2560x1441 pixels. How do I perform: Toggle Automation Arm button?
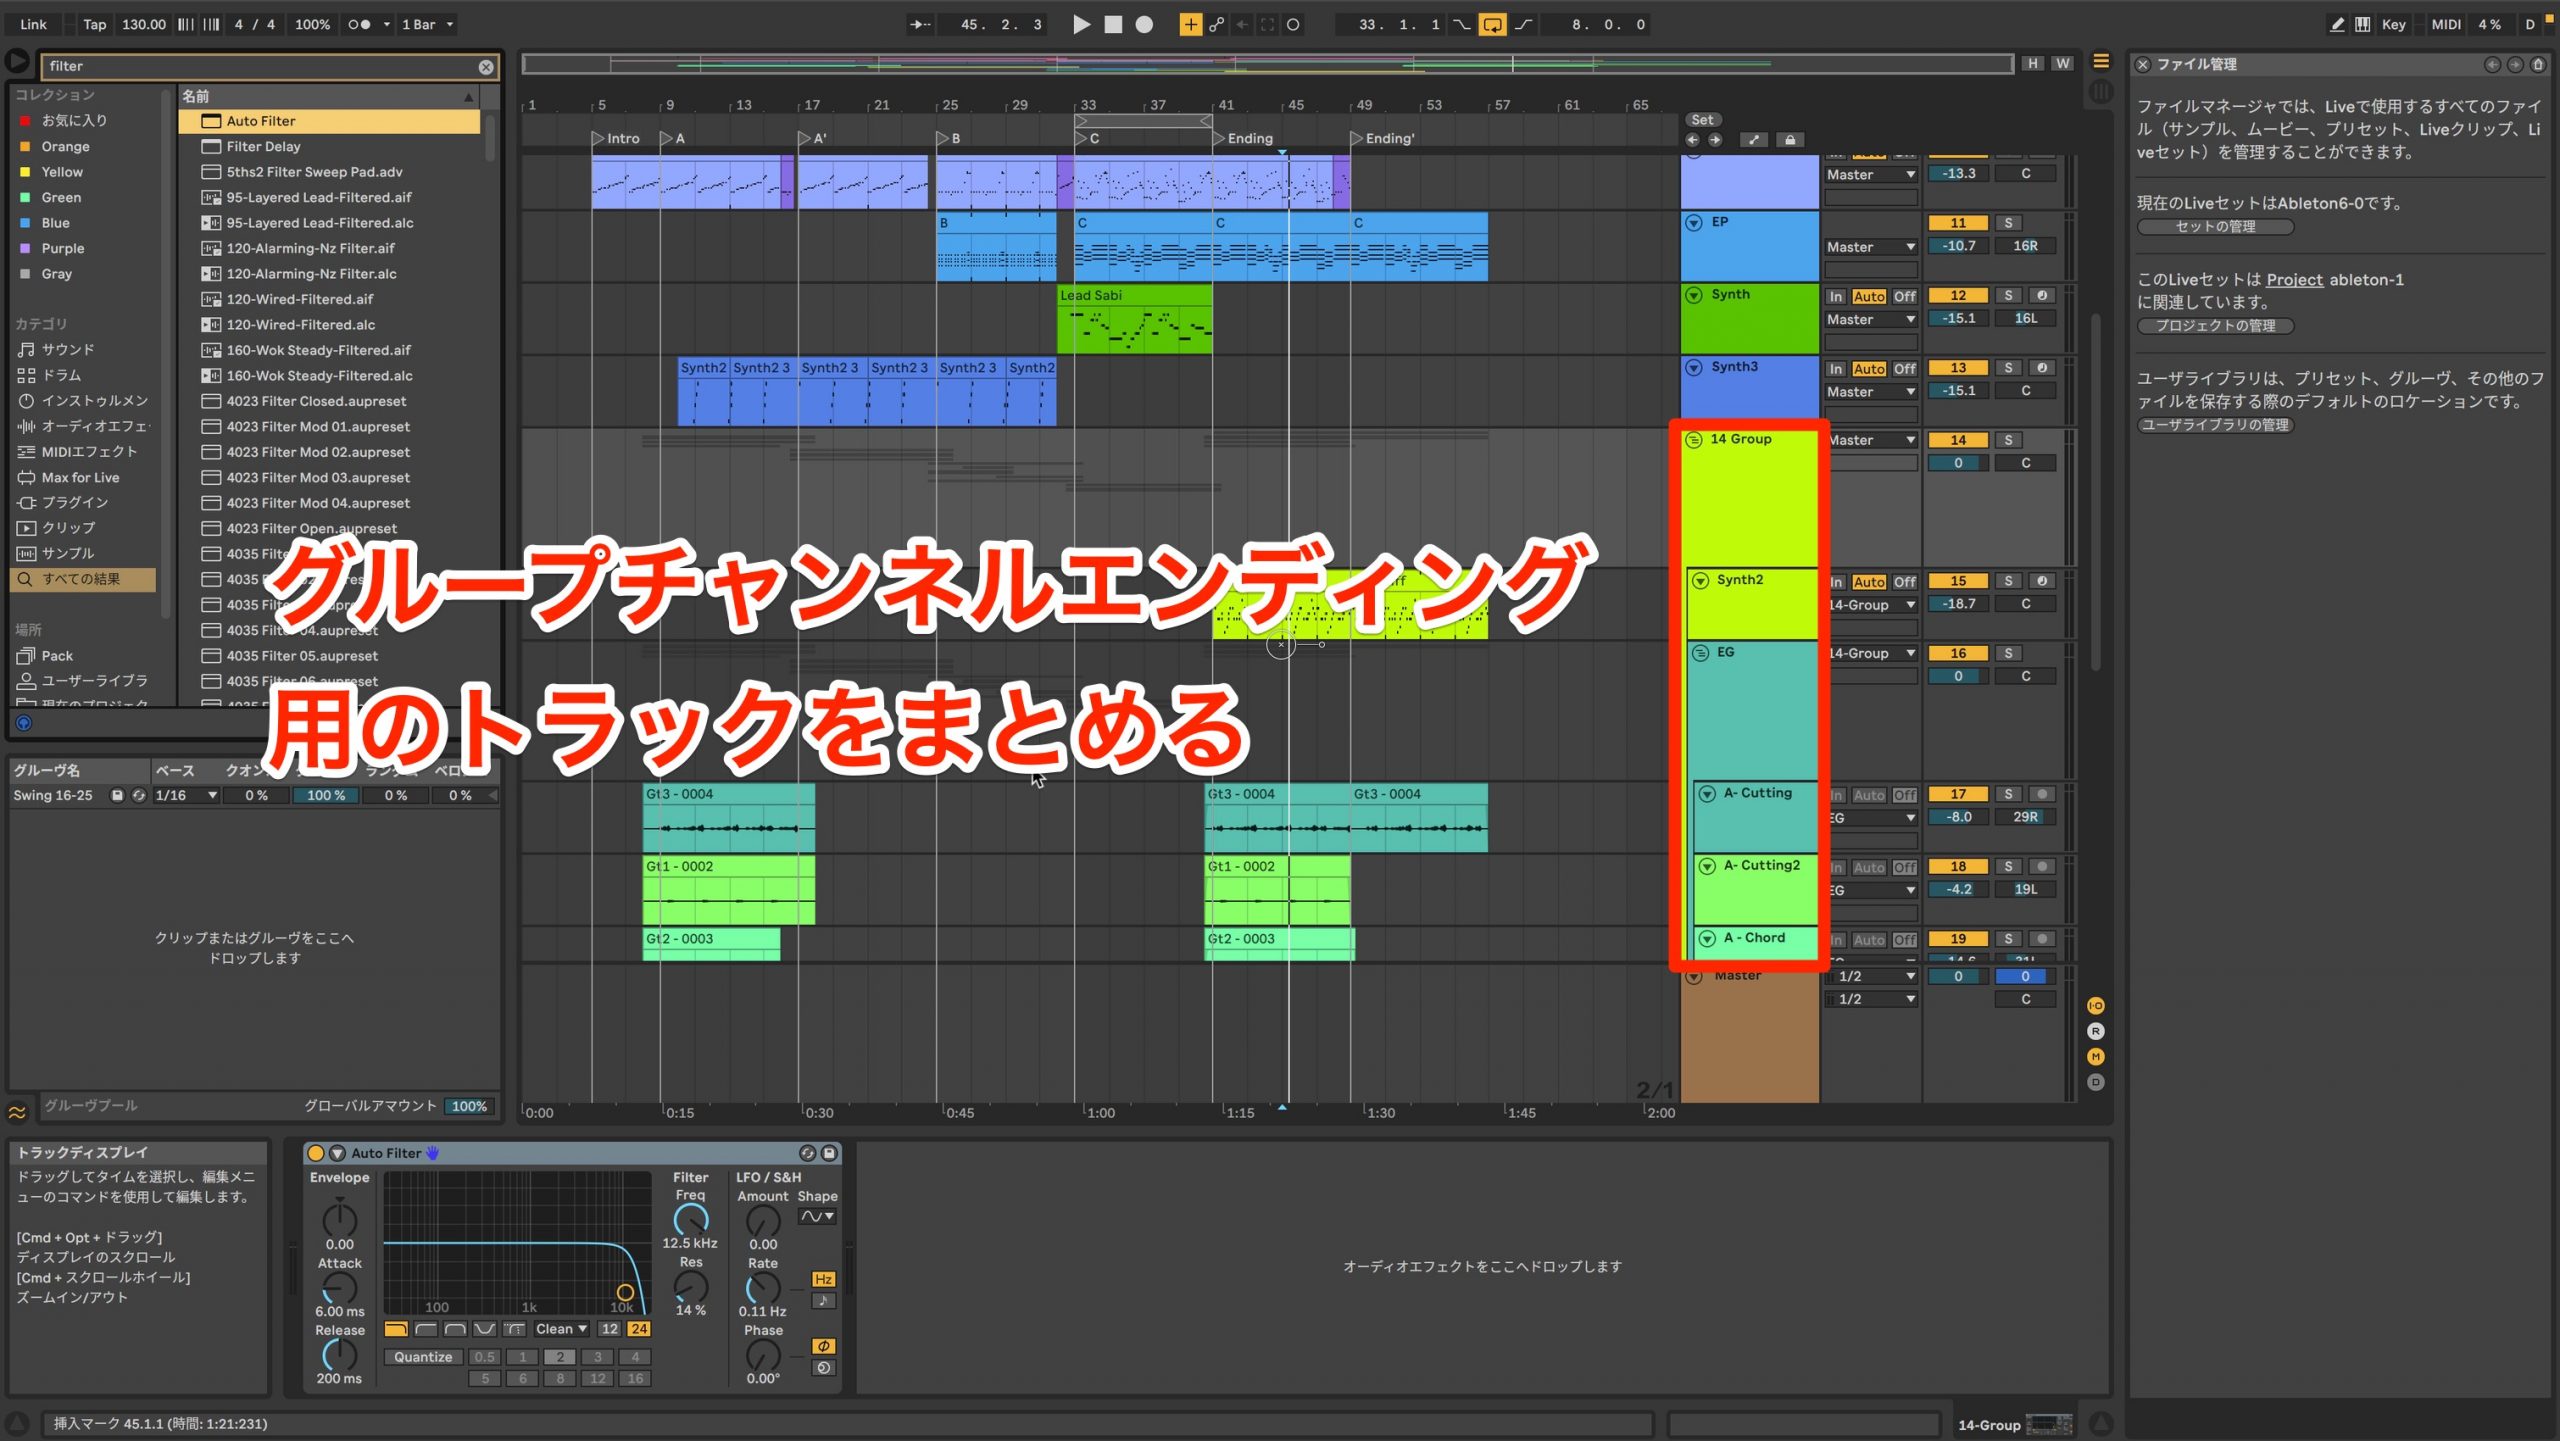point(1216,24)
